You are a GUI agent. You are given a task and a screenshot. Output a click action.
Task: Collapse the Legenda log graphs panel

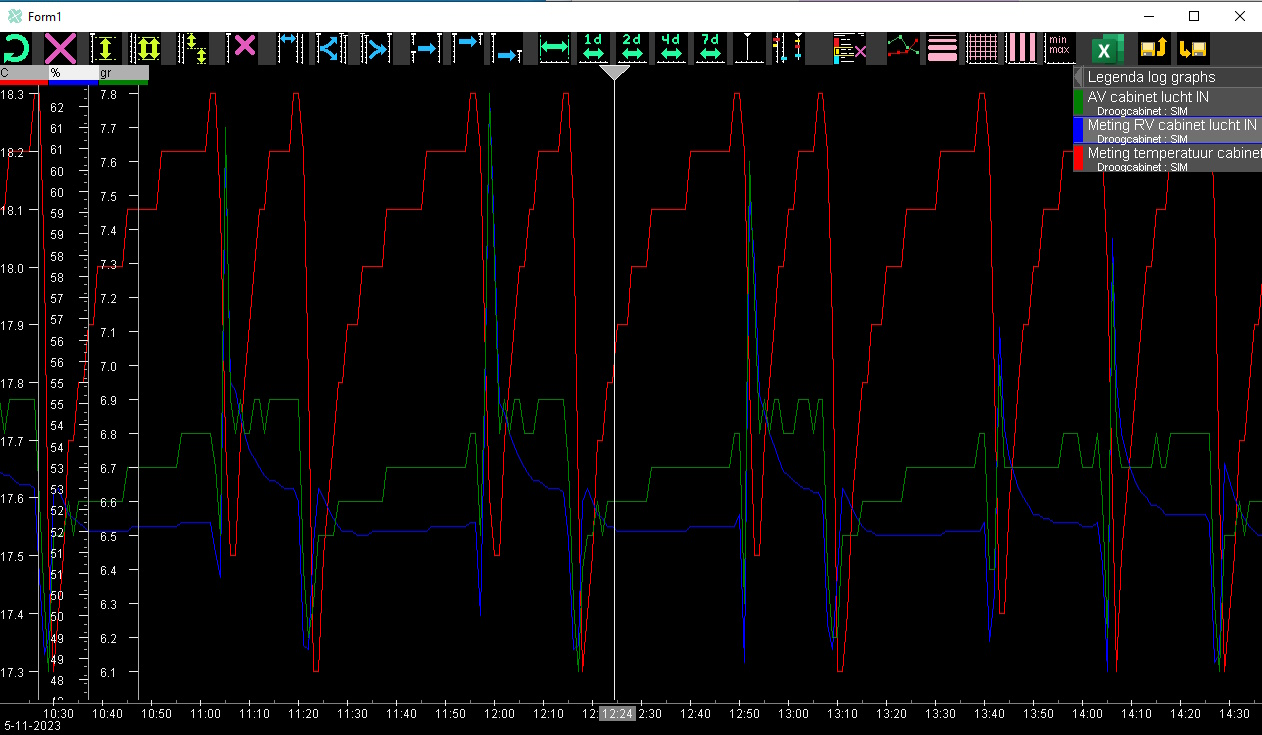1078,77
